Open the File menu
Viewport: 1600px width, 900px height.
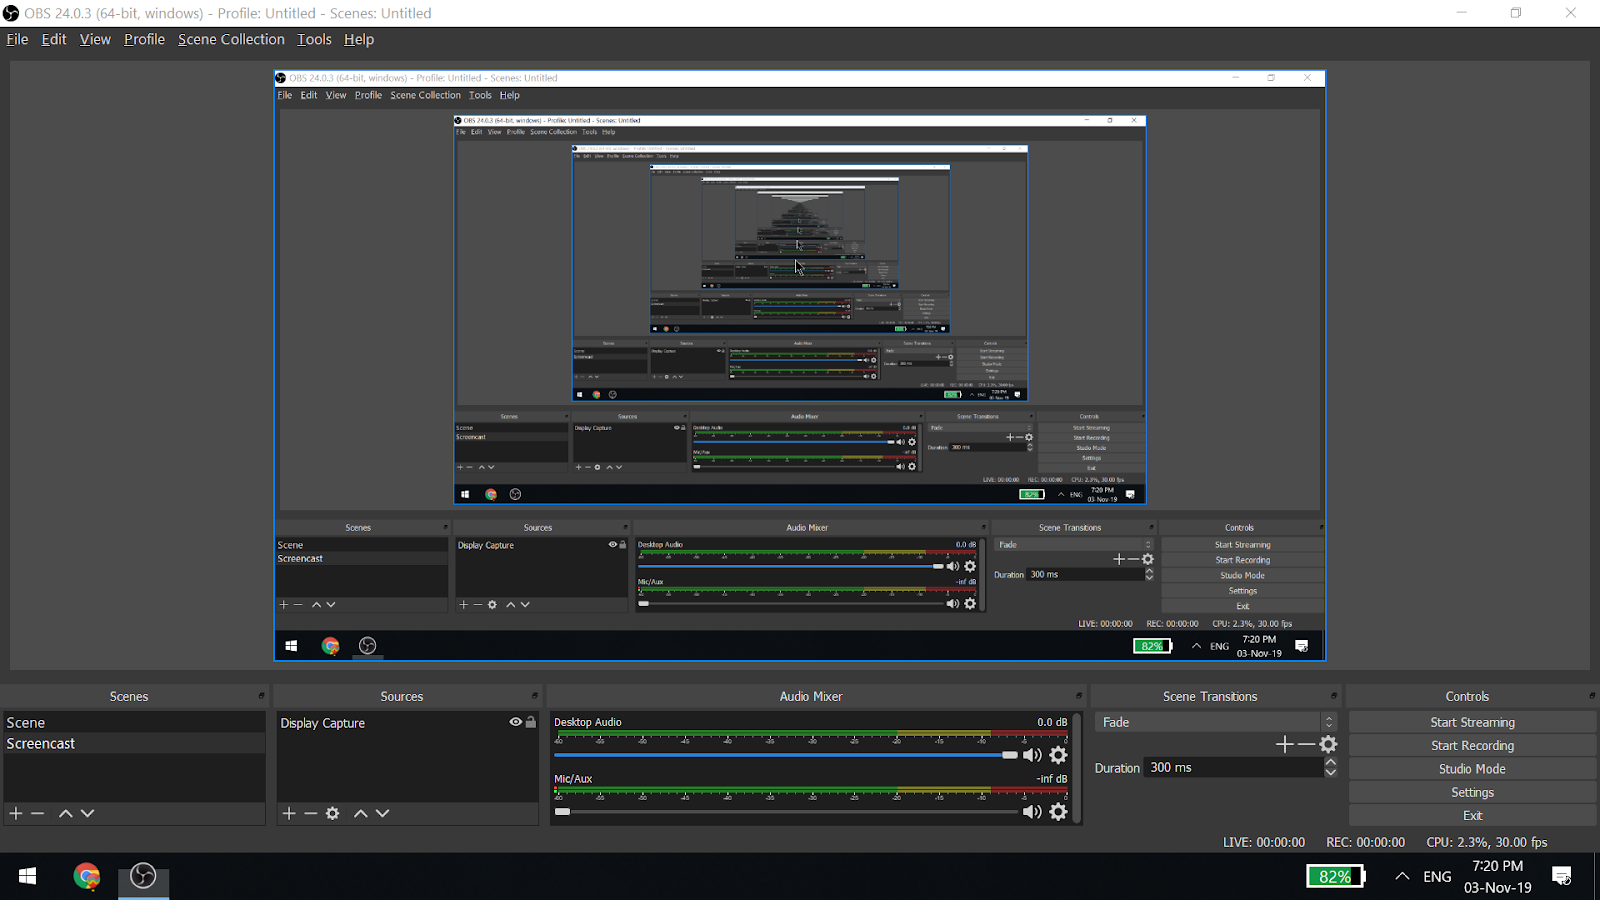17,39
